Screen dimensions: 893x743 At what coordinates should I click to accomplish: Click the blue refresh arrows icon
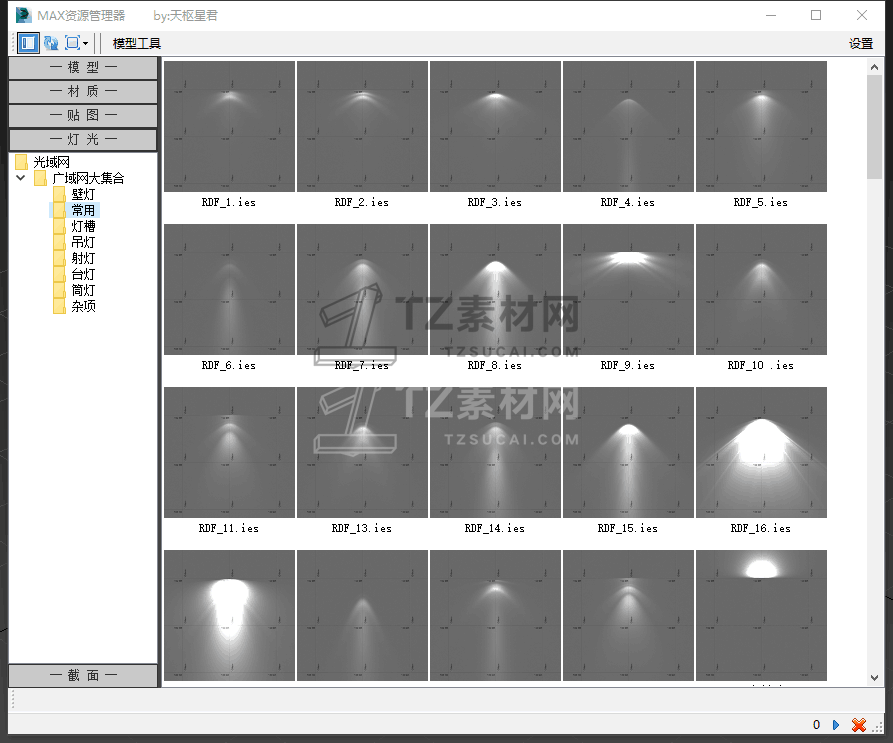click(51, 43)
